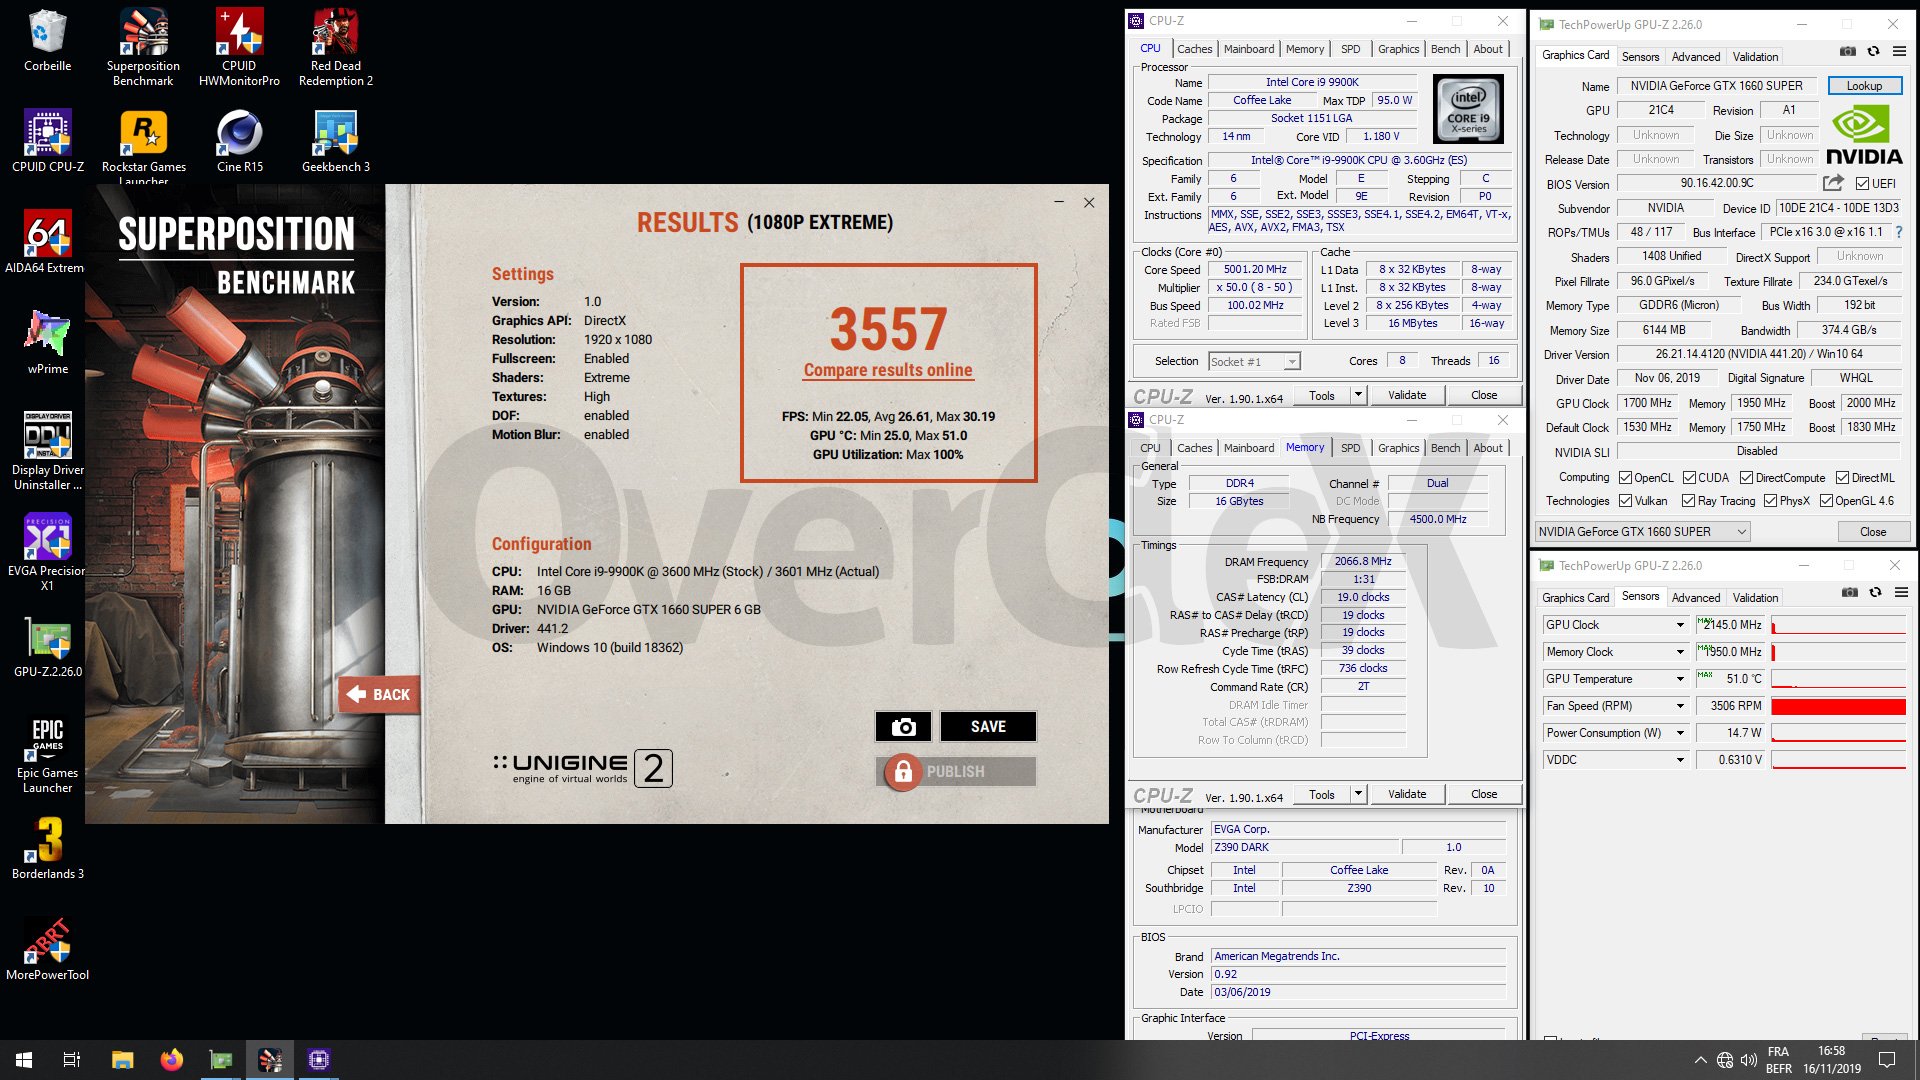Viewport: 1920px width, 1080px height.
Task: Open File Explorer from taskbar
Action: tap(122, 1060)
